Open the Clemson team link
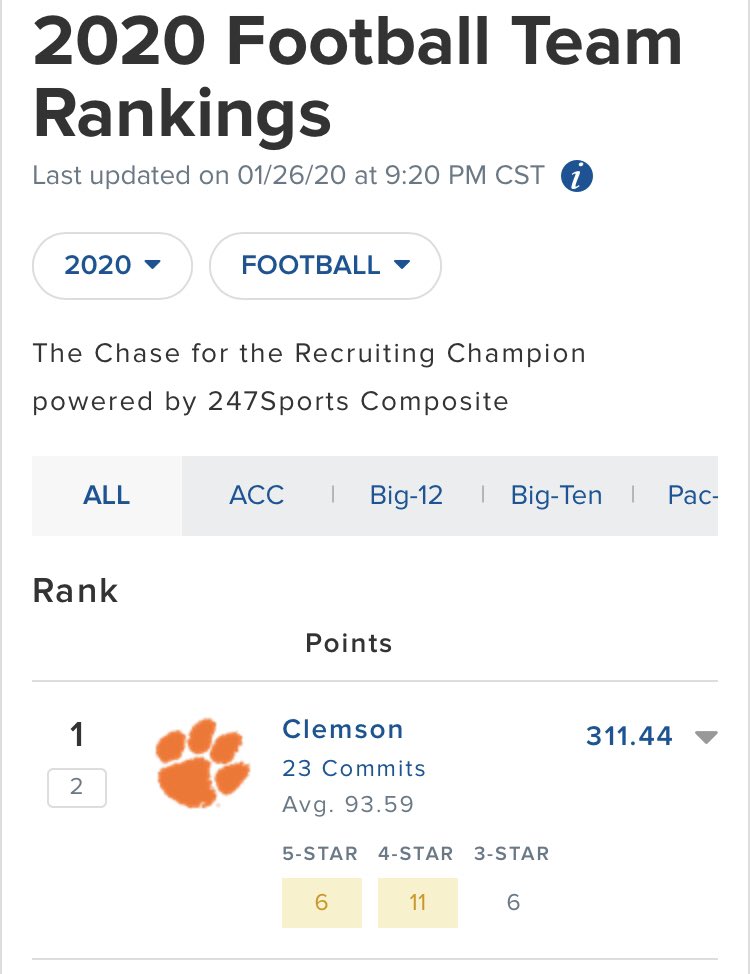 point(343,729)
